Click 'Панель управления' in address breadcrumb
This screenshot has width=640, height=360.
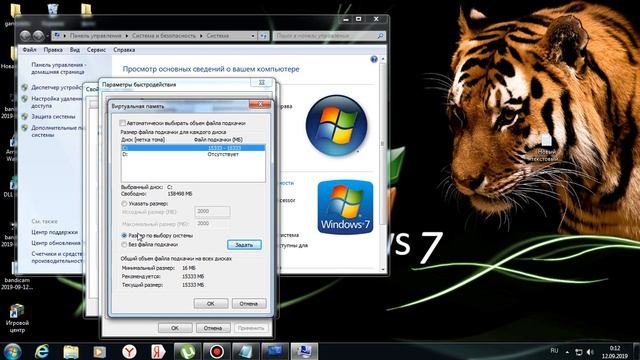[96, 36]
